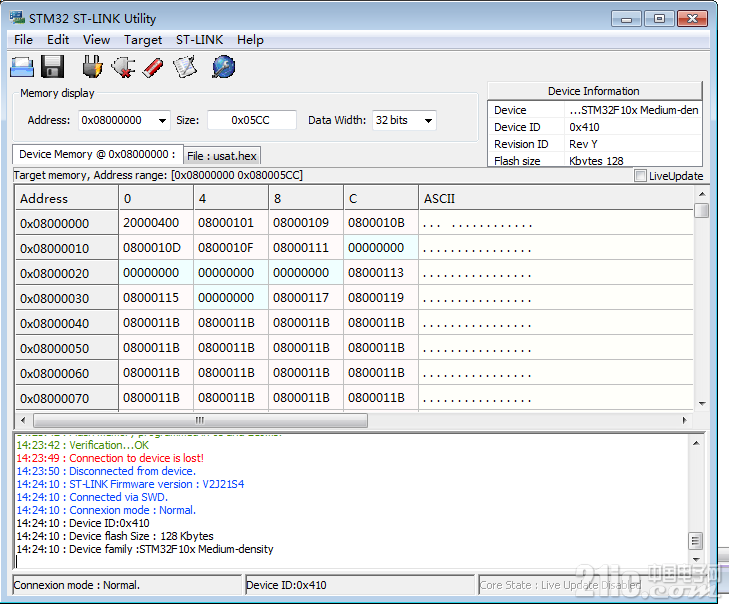Click the horizontal scrollbar thumb in memory grid
This screenshot has width=729, height=607.
[x=200, y=421]
